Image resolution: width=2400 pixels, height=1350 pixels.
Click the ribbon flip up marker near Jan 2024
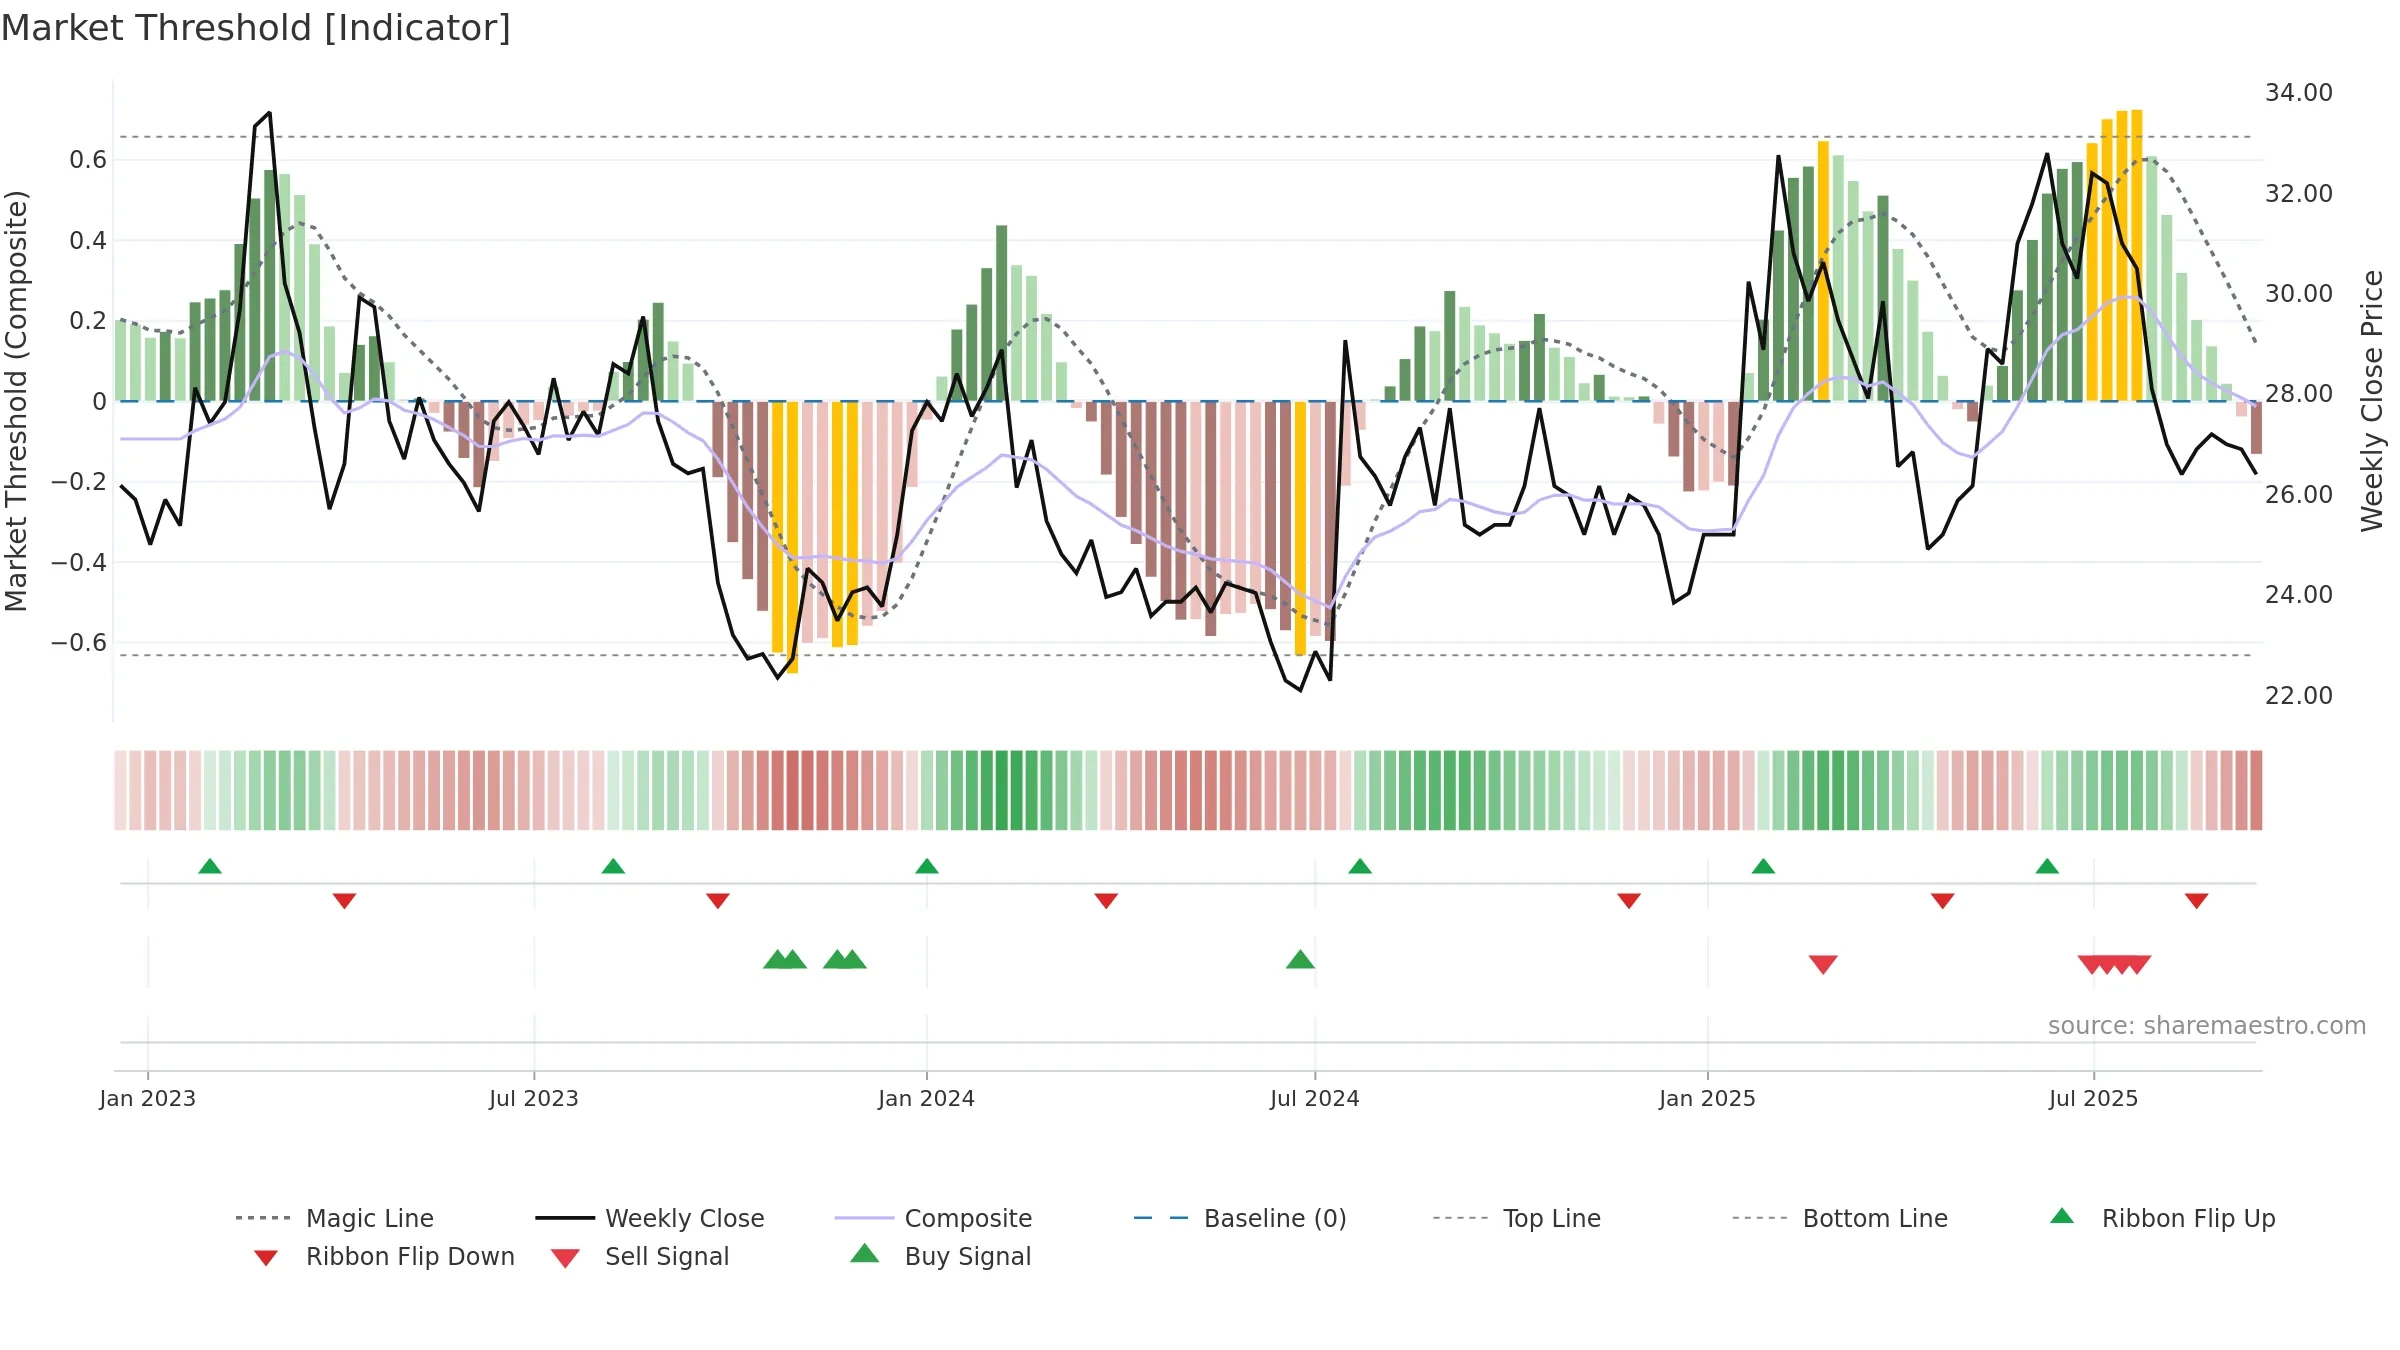[x=927, y=866]
